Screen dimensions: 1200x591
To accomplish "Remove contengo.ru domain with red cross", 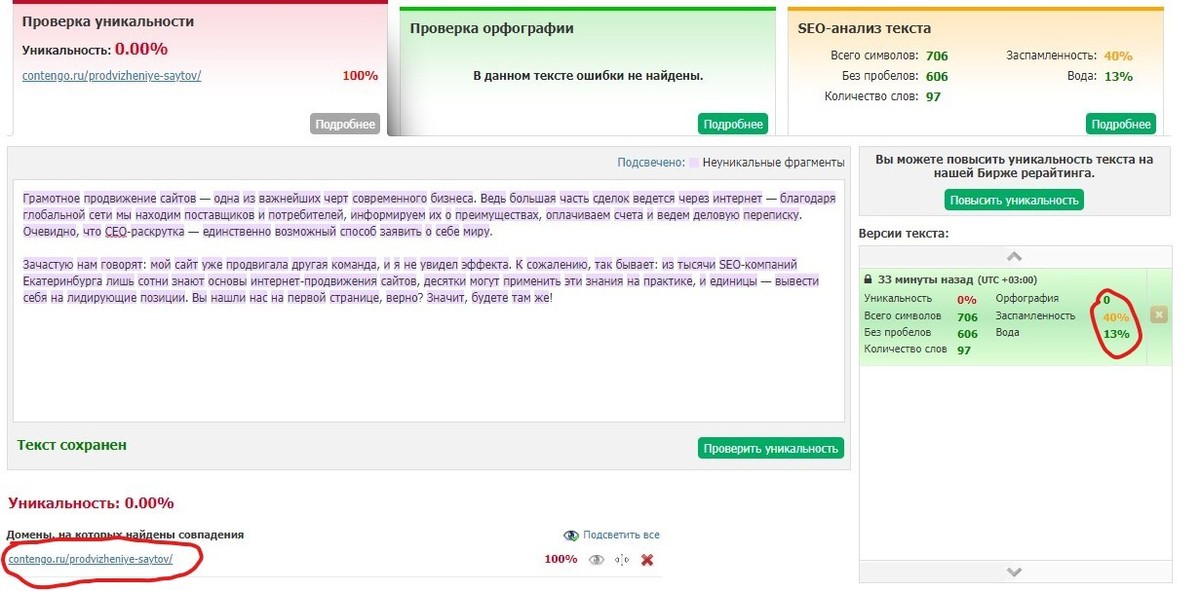I will pyautogui.click(x=647, y=560).
